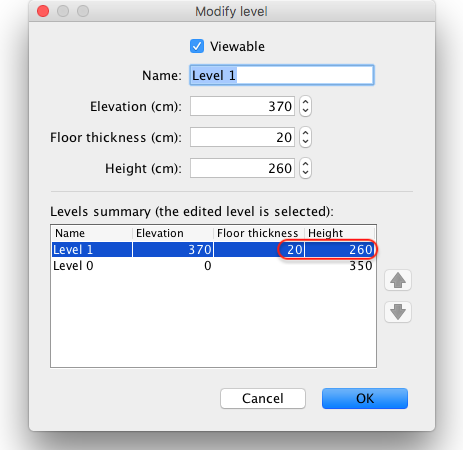463x450 pixels.
Task: Decrease Height value with stepper down arrow
Action: point(305,173)
